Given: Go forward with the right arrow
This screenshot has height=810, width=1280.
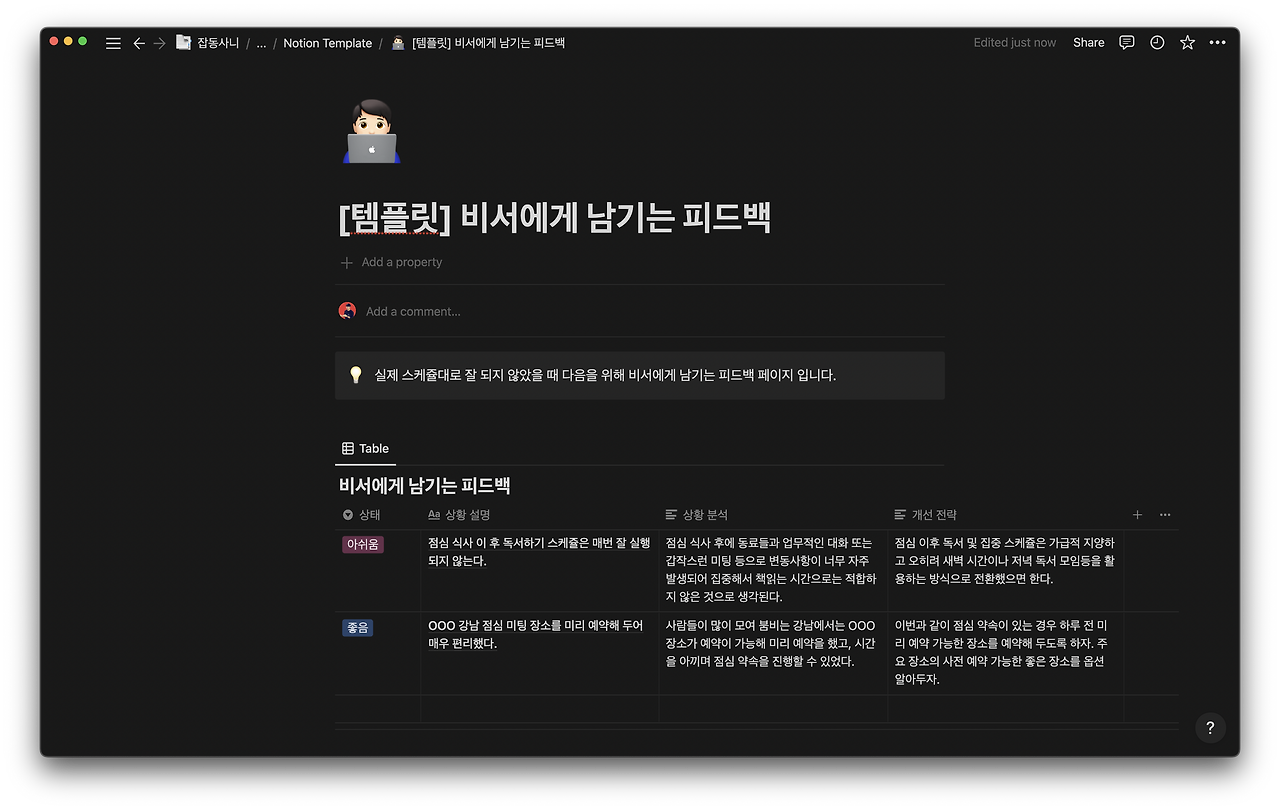Looking at the screenshot, I should pyautogui.click(x=159, y=43).
